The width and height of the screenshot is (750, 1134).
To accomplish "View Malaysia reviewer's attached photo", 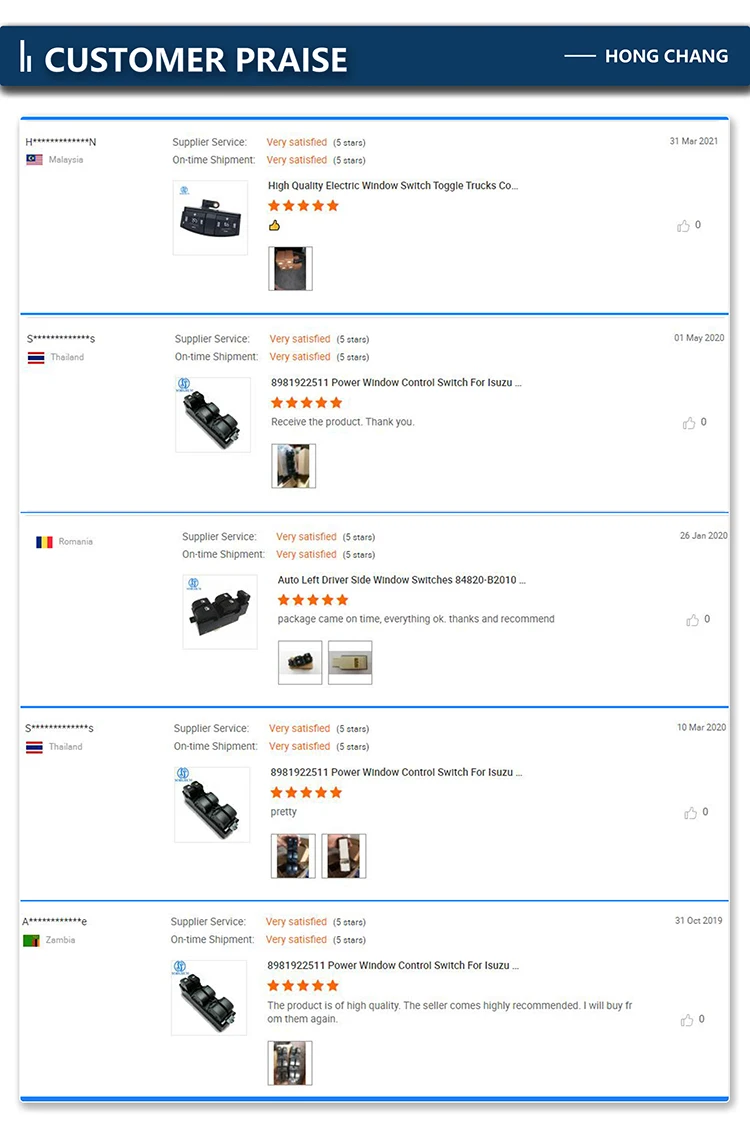I will coord(290,268).
